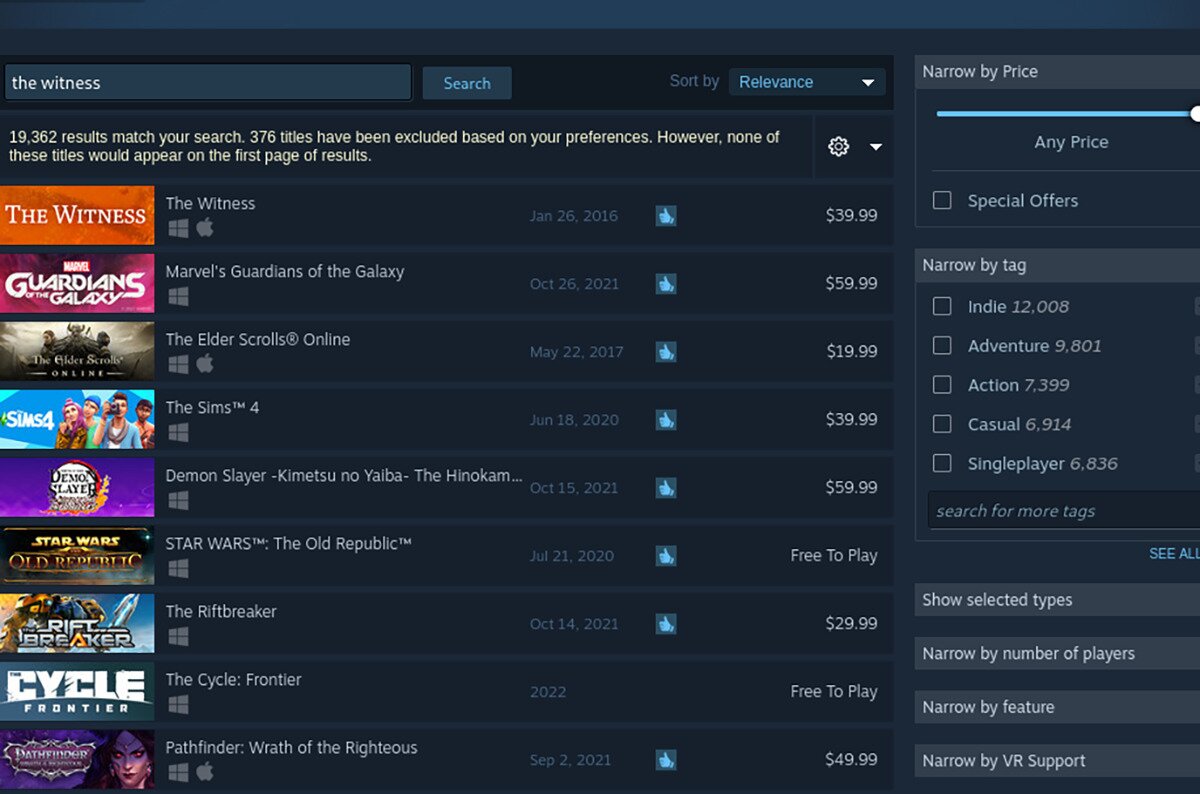Click the Any Price label

[x=1071, y=142]
